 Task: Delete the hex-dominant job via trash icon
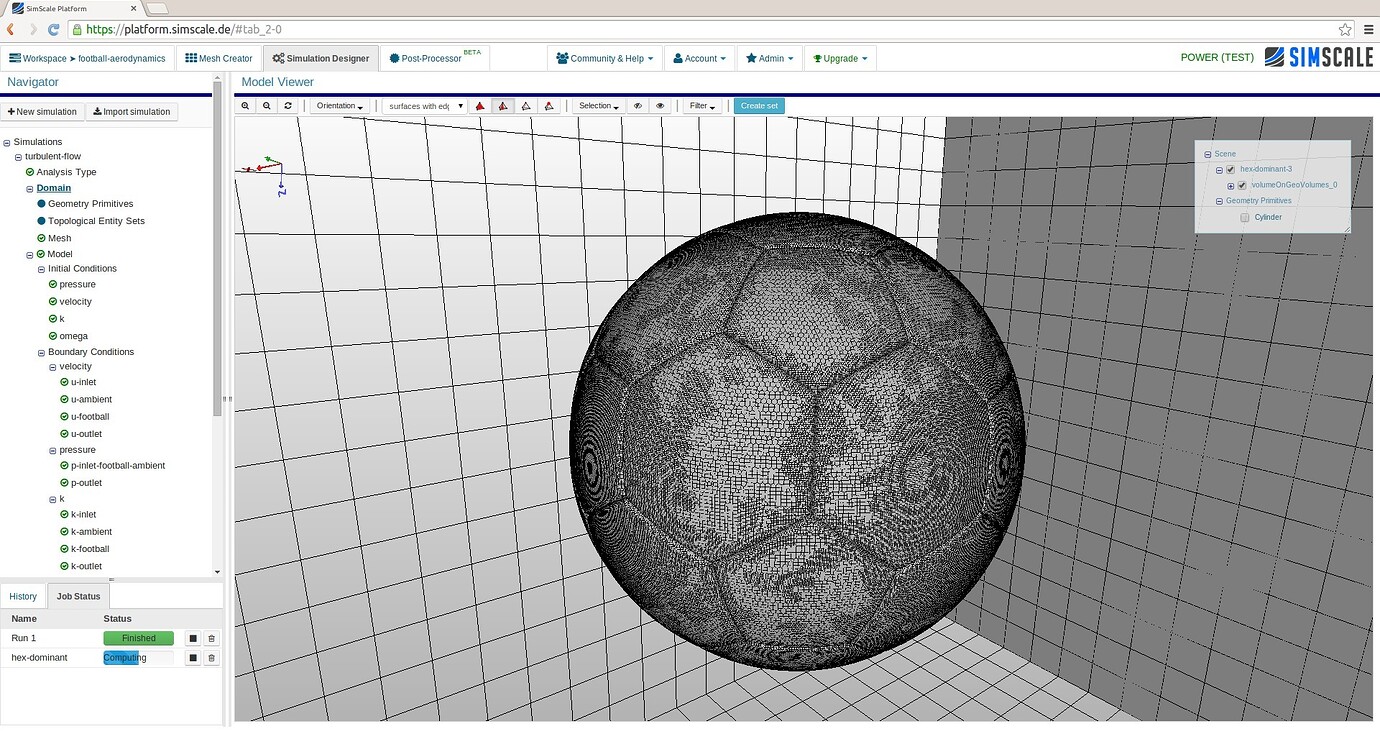pyautogui.click(x=211, y=657)
